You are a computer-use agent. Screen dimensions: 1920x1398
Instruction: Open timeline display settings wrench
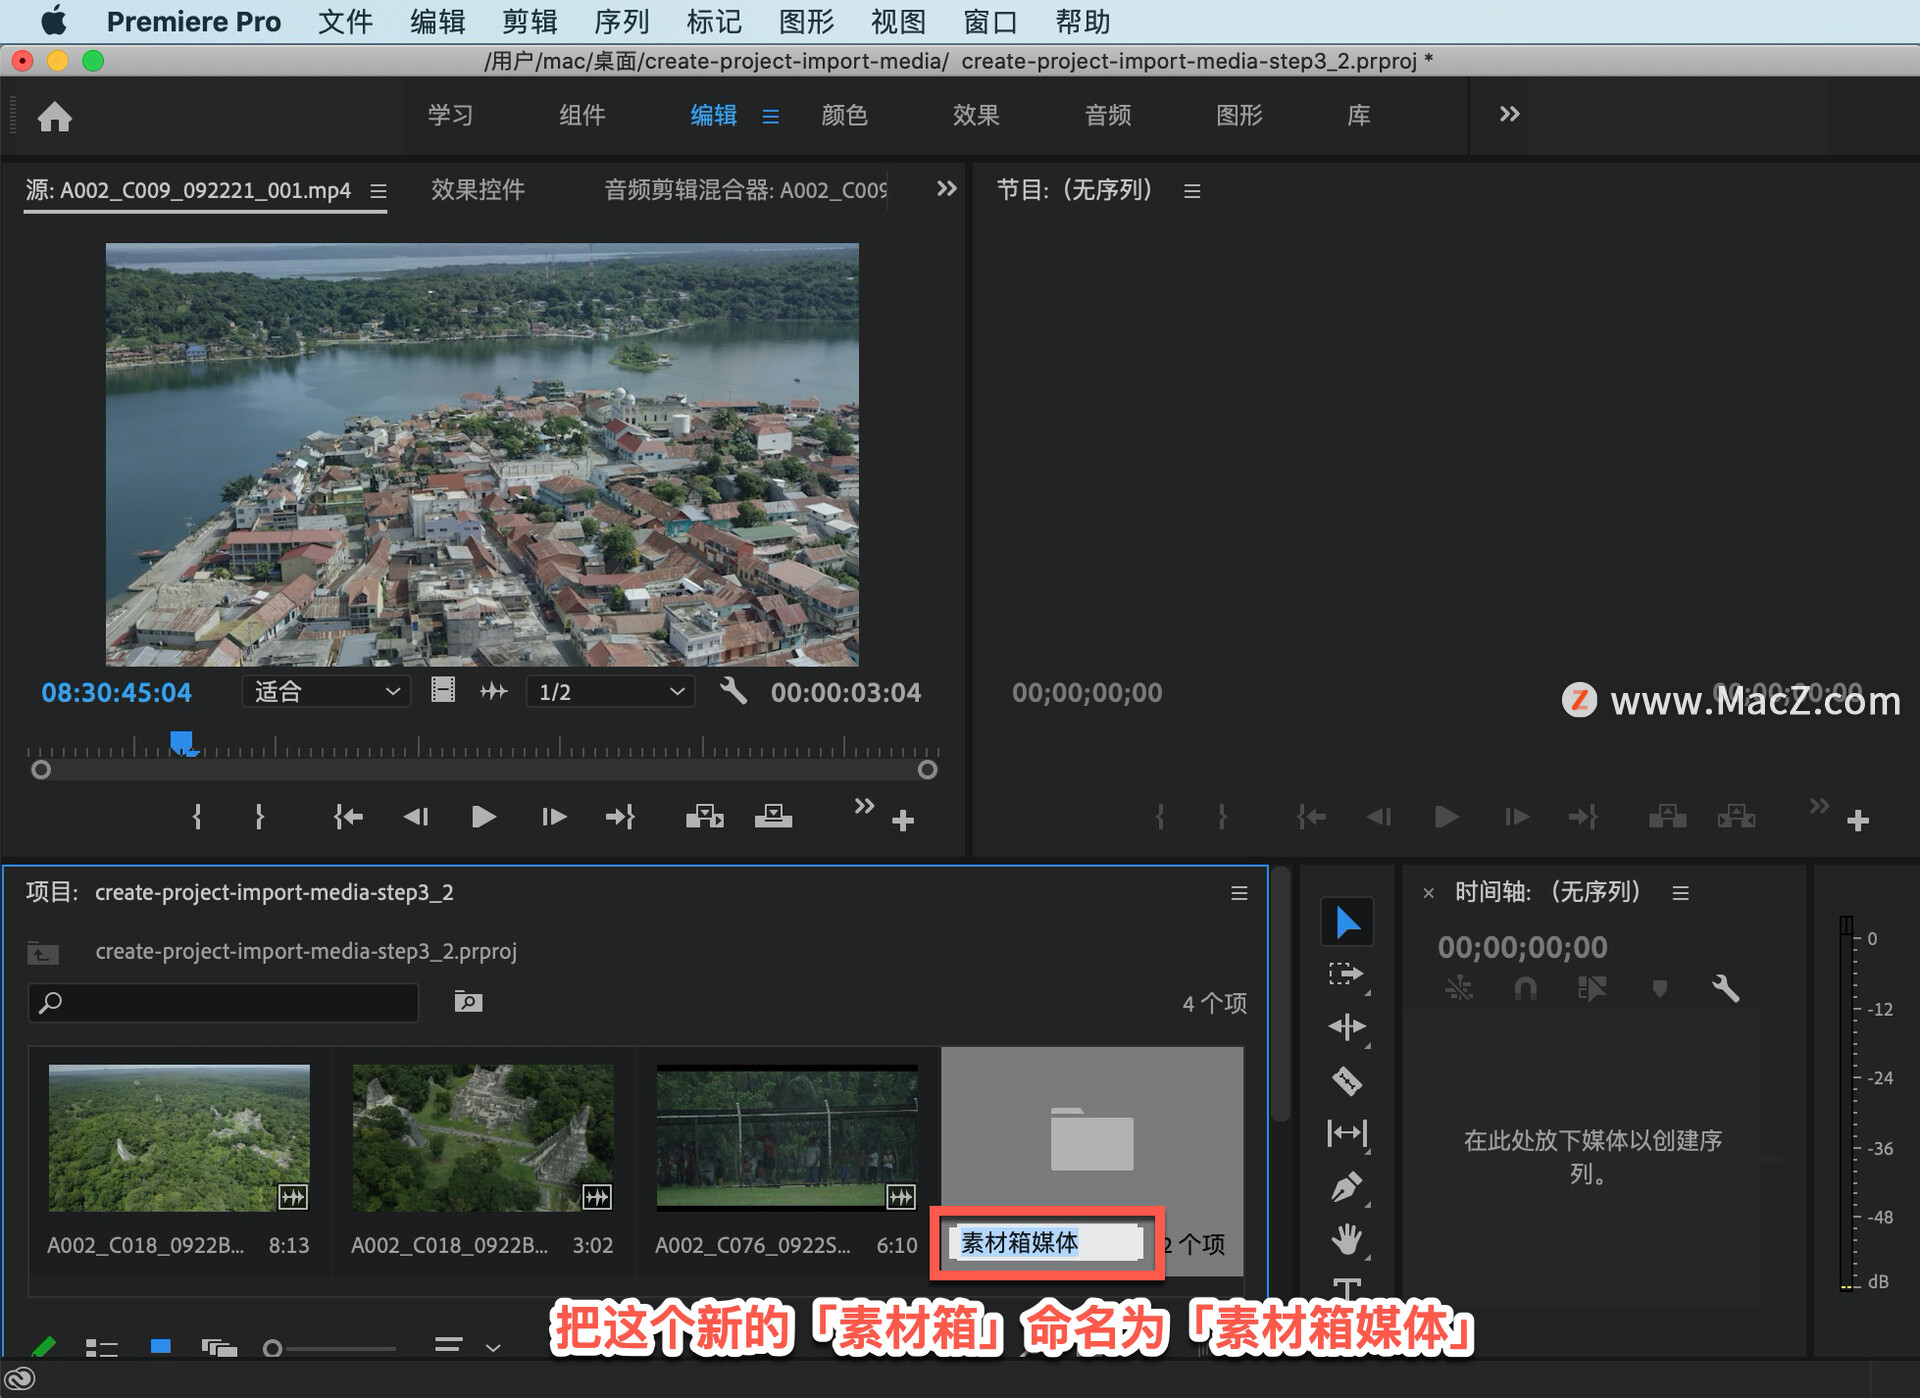point(1725,989)
